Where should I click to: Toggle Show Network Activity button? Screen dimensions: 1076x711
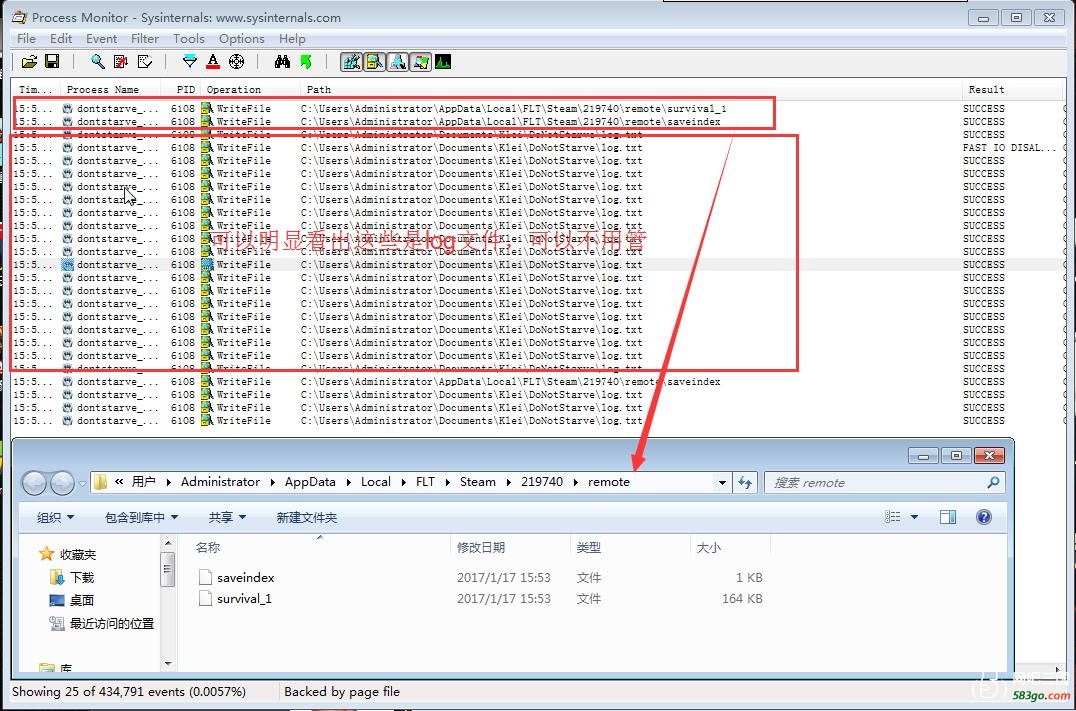pos(397,62)
